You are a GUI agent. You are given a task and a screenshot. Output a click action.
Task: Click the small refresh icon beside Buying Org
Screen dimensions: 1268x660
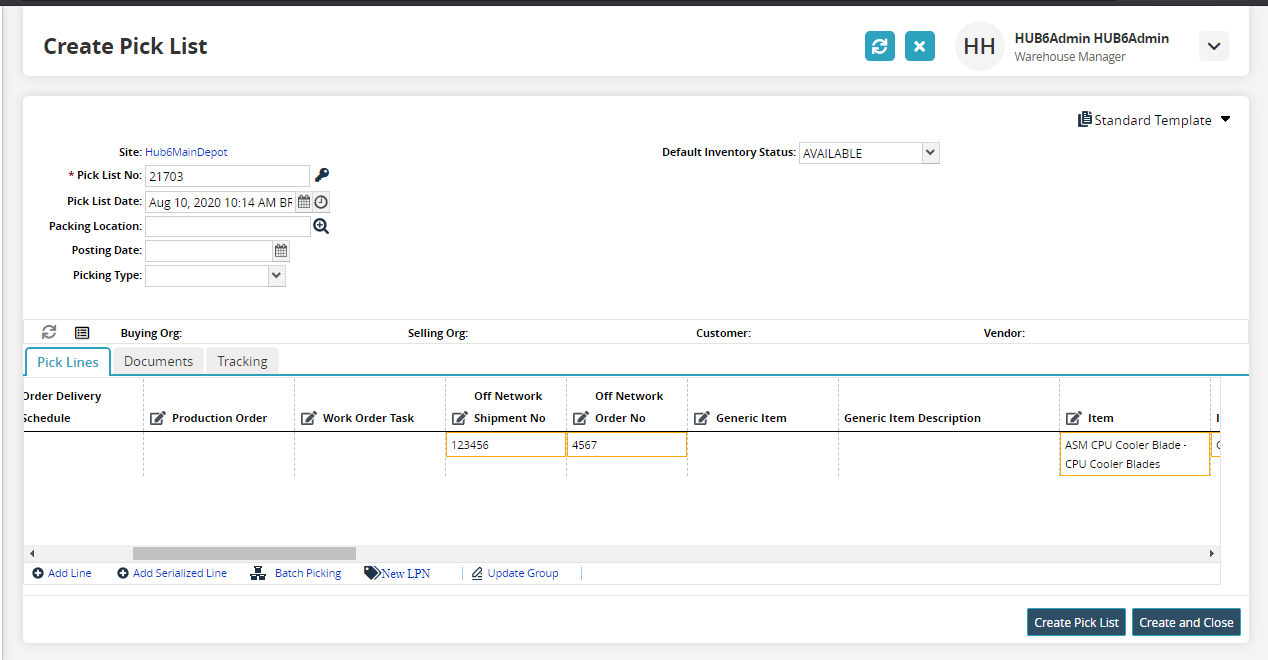(x=49, y=332)
